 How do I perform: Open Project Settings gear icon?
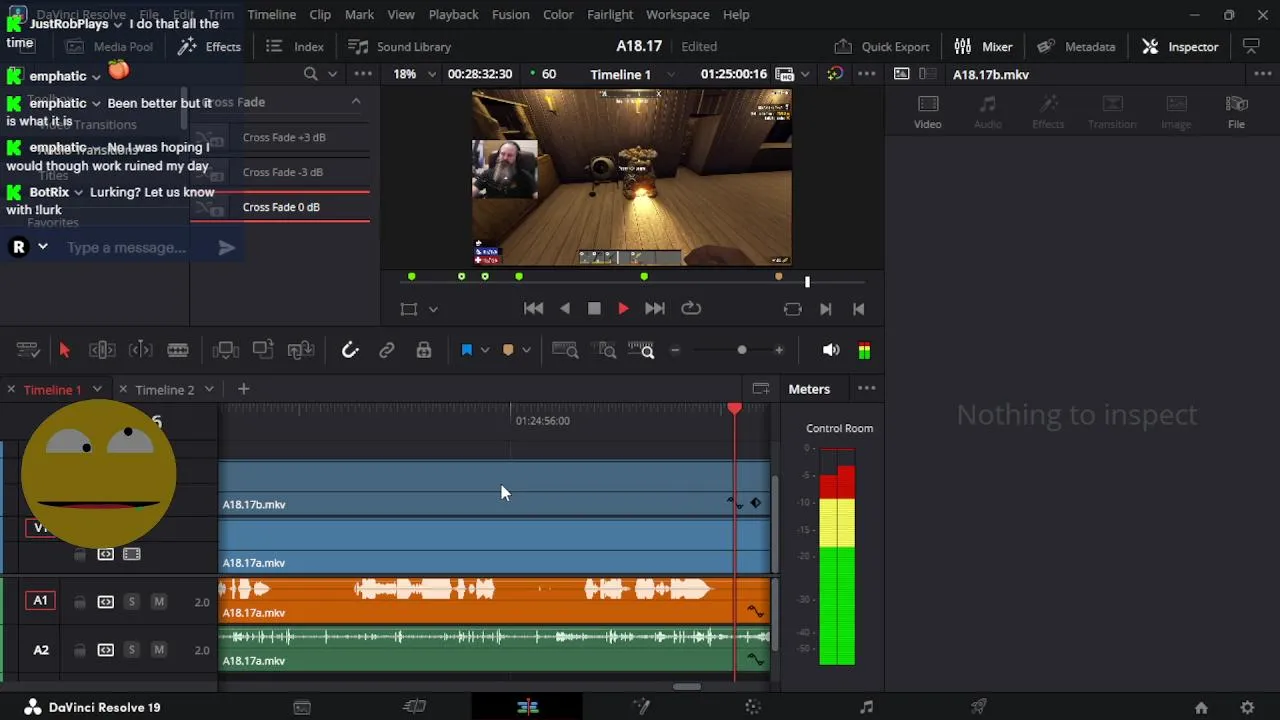click(x=1247, y=708)
